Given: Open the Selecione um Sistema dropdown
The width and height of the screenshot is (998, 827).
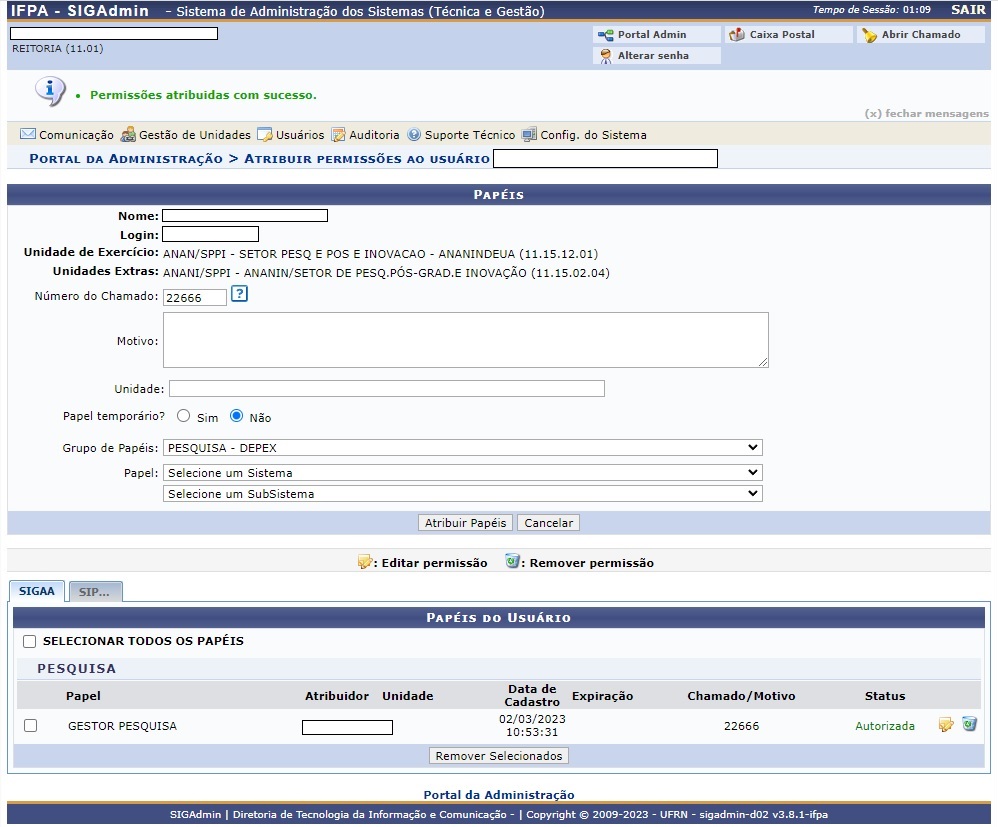Looking at the screenshot, I should pyautogui.click(x=463, y=472).
